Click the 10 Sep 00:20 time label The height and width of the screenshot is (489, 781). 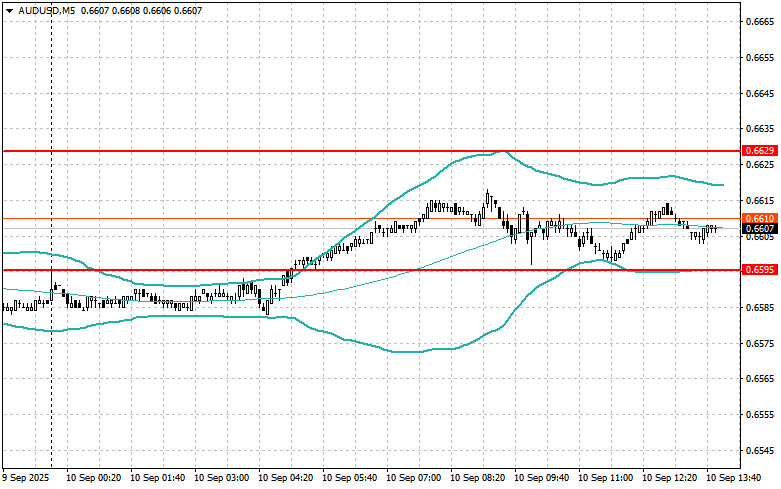click(x=94, y=478)
